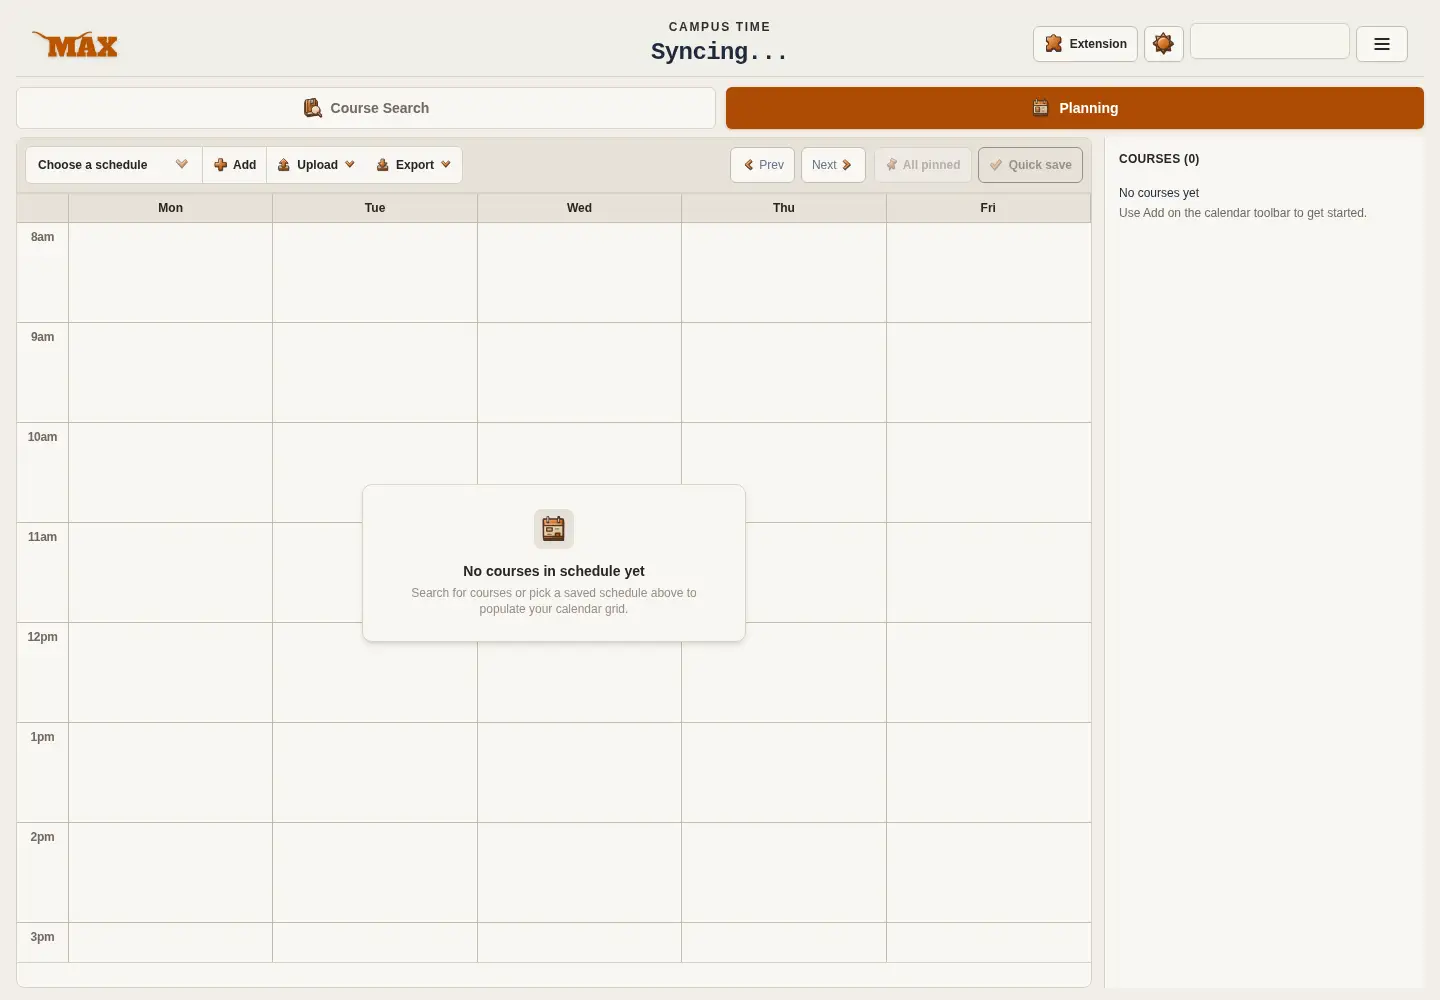Screen dimensions: 1440x1000
Task: Toggle the theme sun icon button
Action: coord(1164,44)
